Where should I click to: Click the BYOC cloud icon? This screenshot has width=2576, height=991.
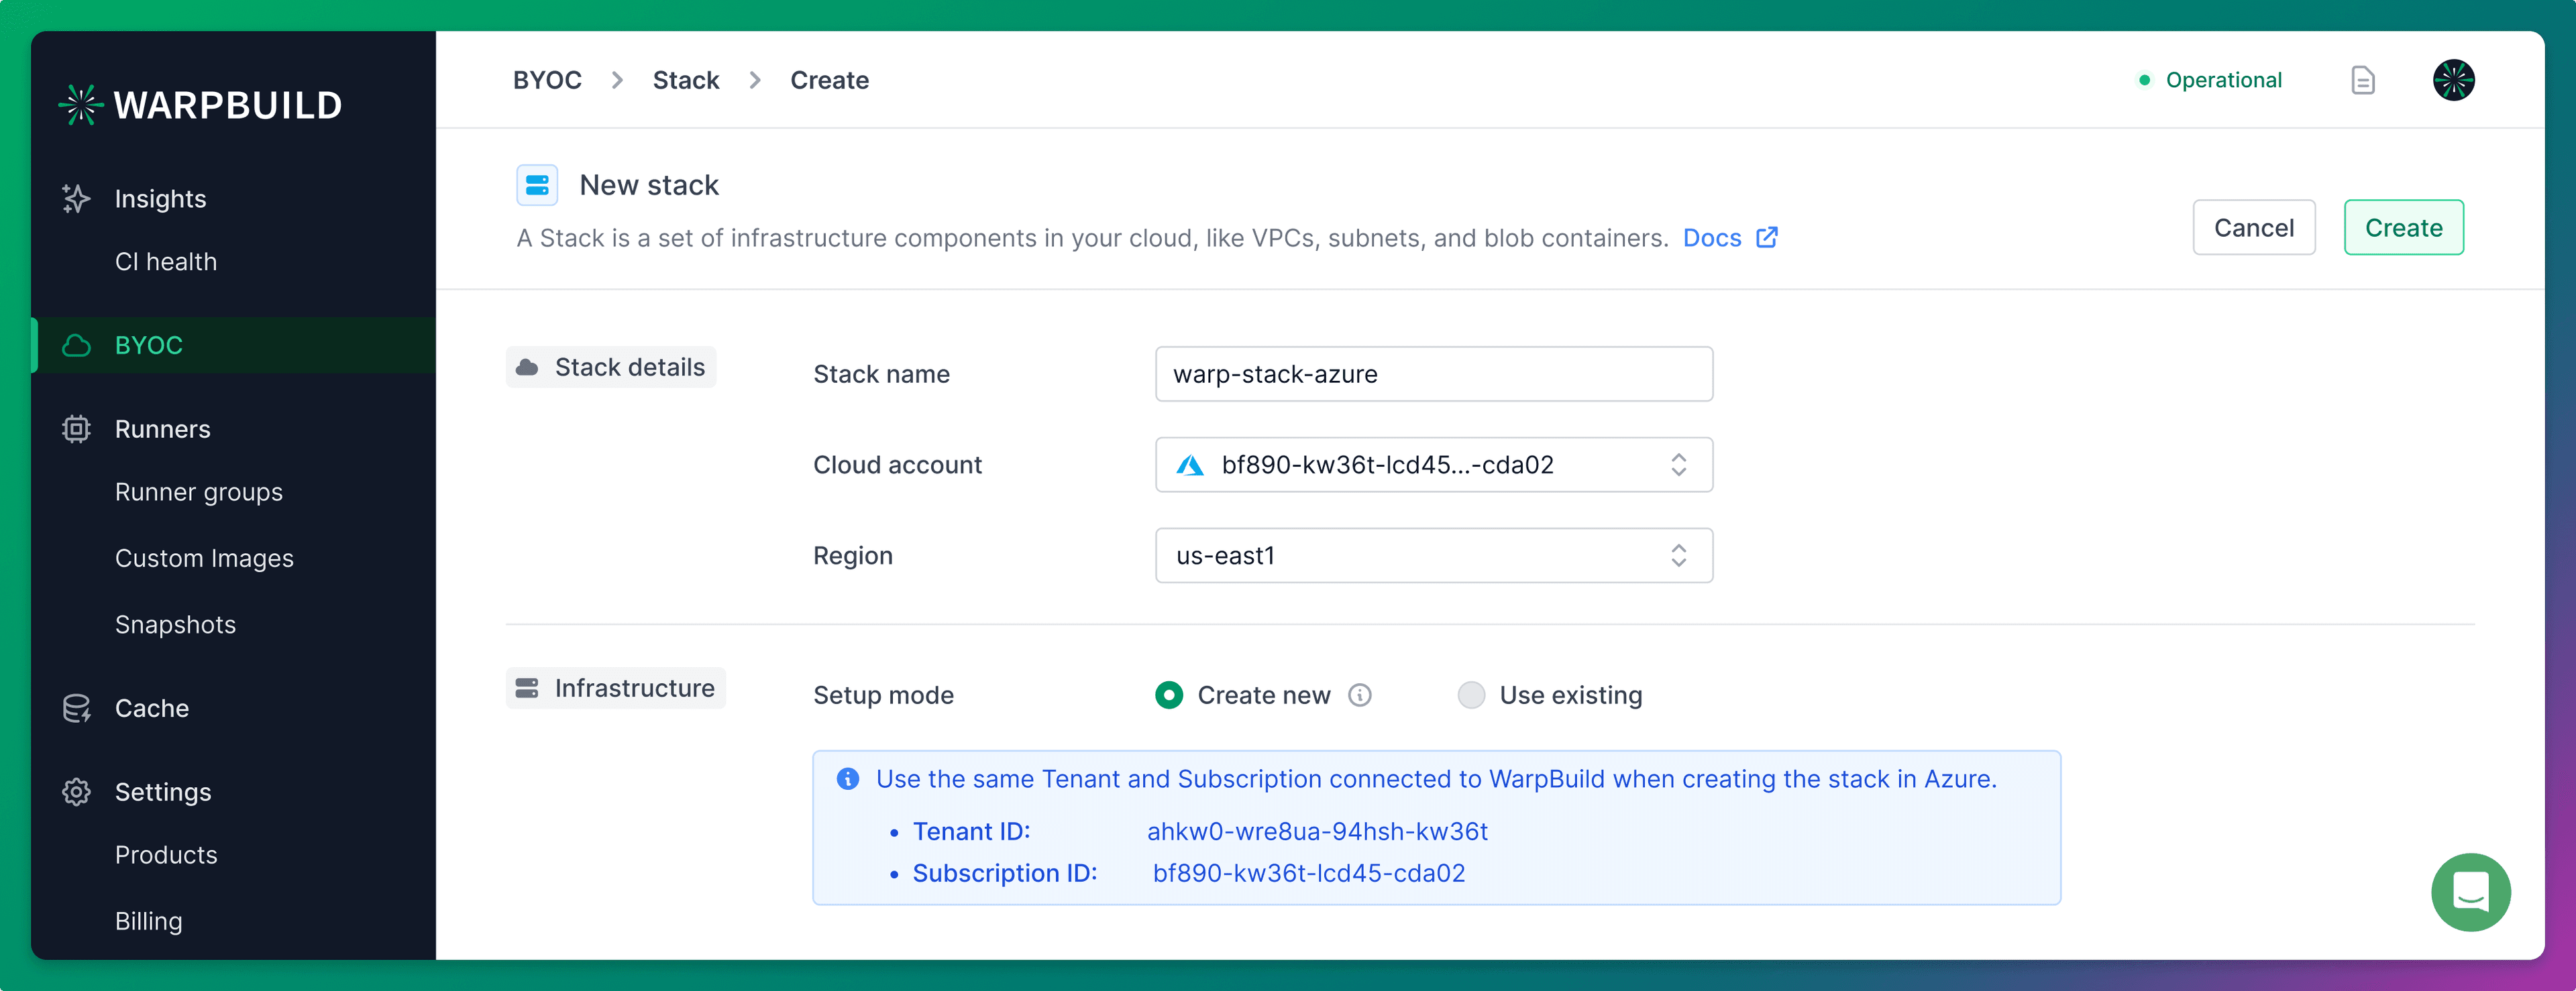tap(76, 345)
